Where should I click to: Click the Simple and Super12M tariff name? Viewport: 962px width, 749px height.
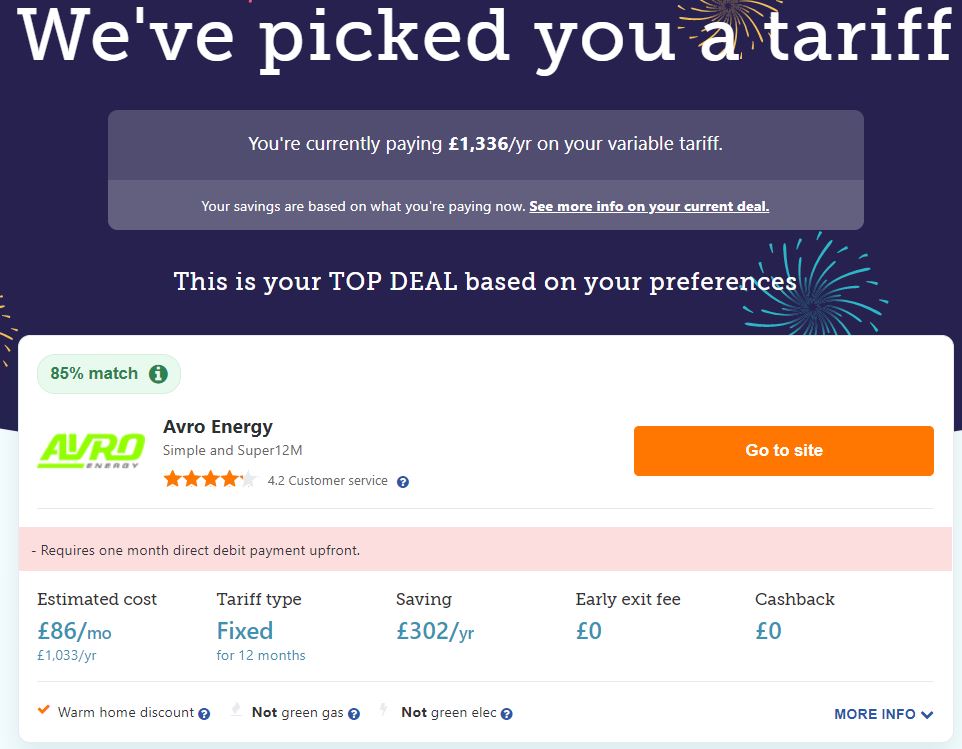[231, 451]
